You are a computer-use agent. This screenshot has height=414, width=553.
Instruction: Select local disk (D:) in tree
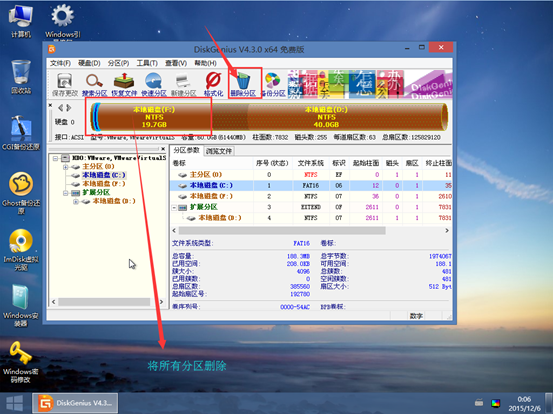114,201
